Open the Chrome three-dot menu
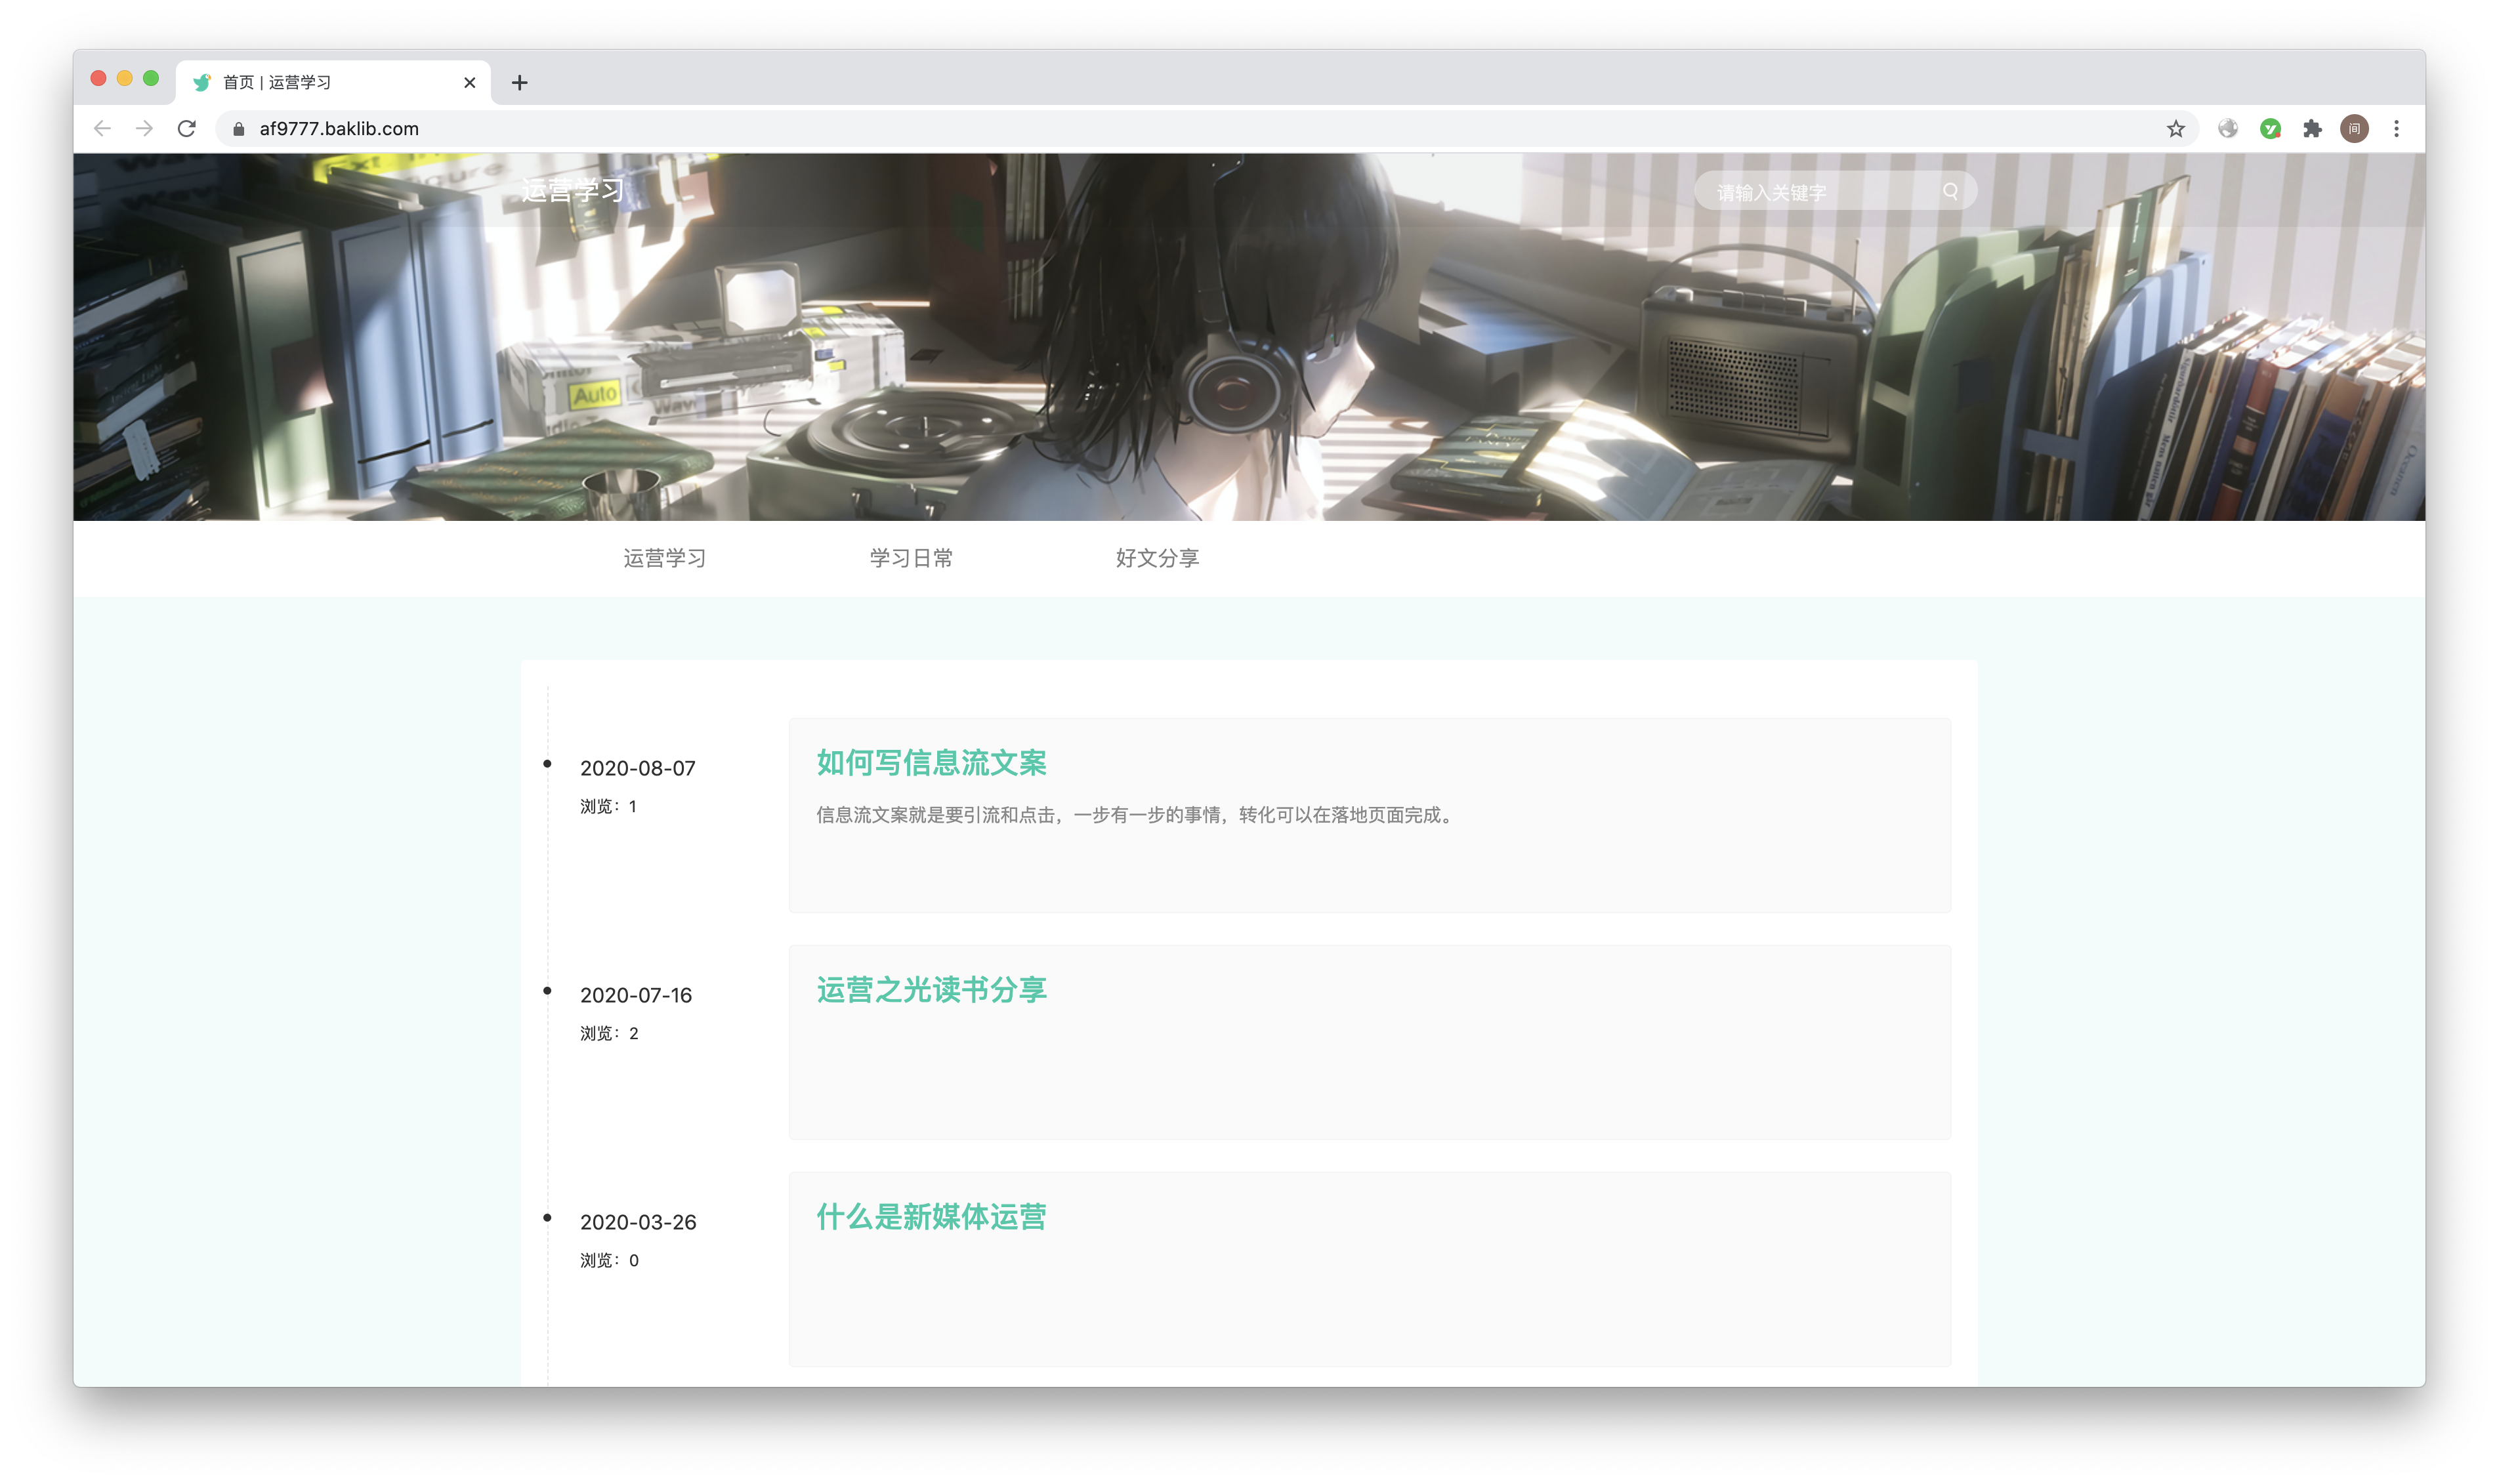2499x1484 pixels. coord(2396,129)
